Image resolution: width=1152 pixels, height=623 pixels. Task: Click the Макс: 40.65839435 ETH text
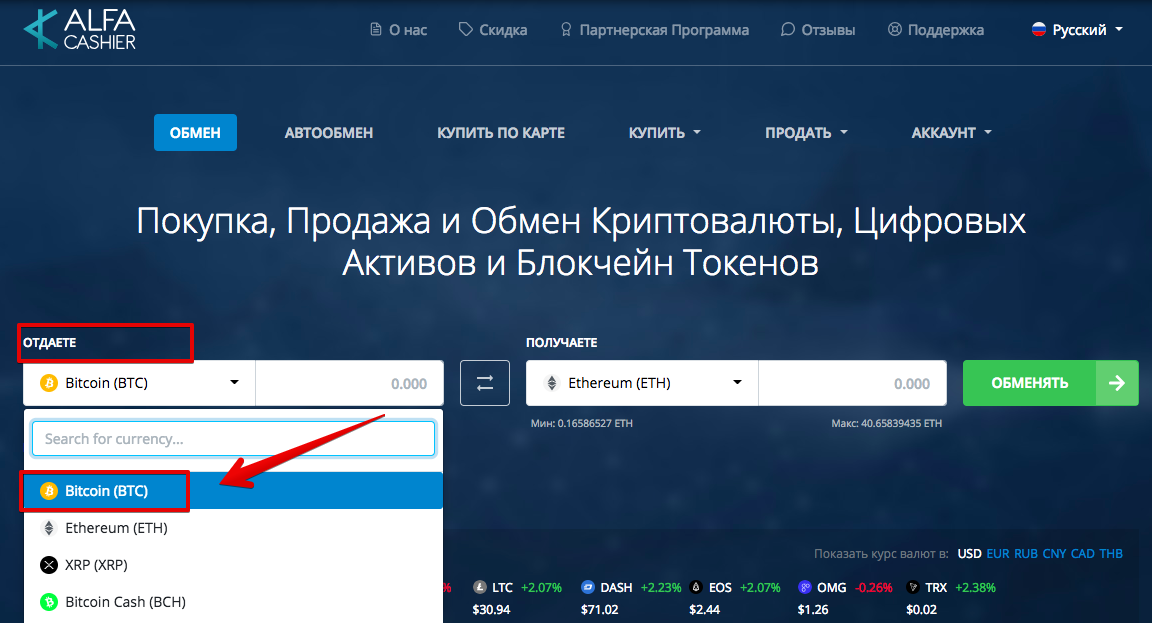click(x=887, y=423)
